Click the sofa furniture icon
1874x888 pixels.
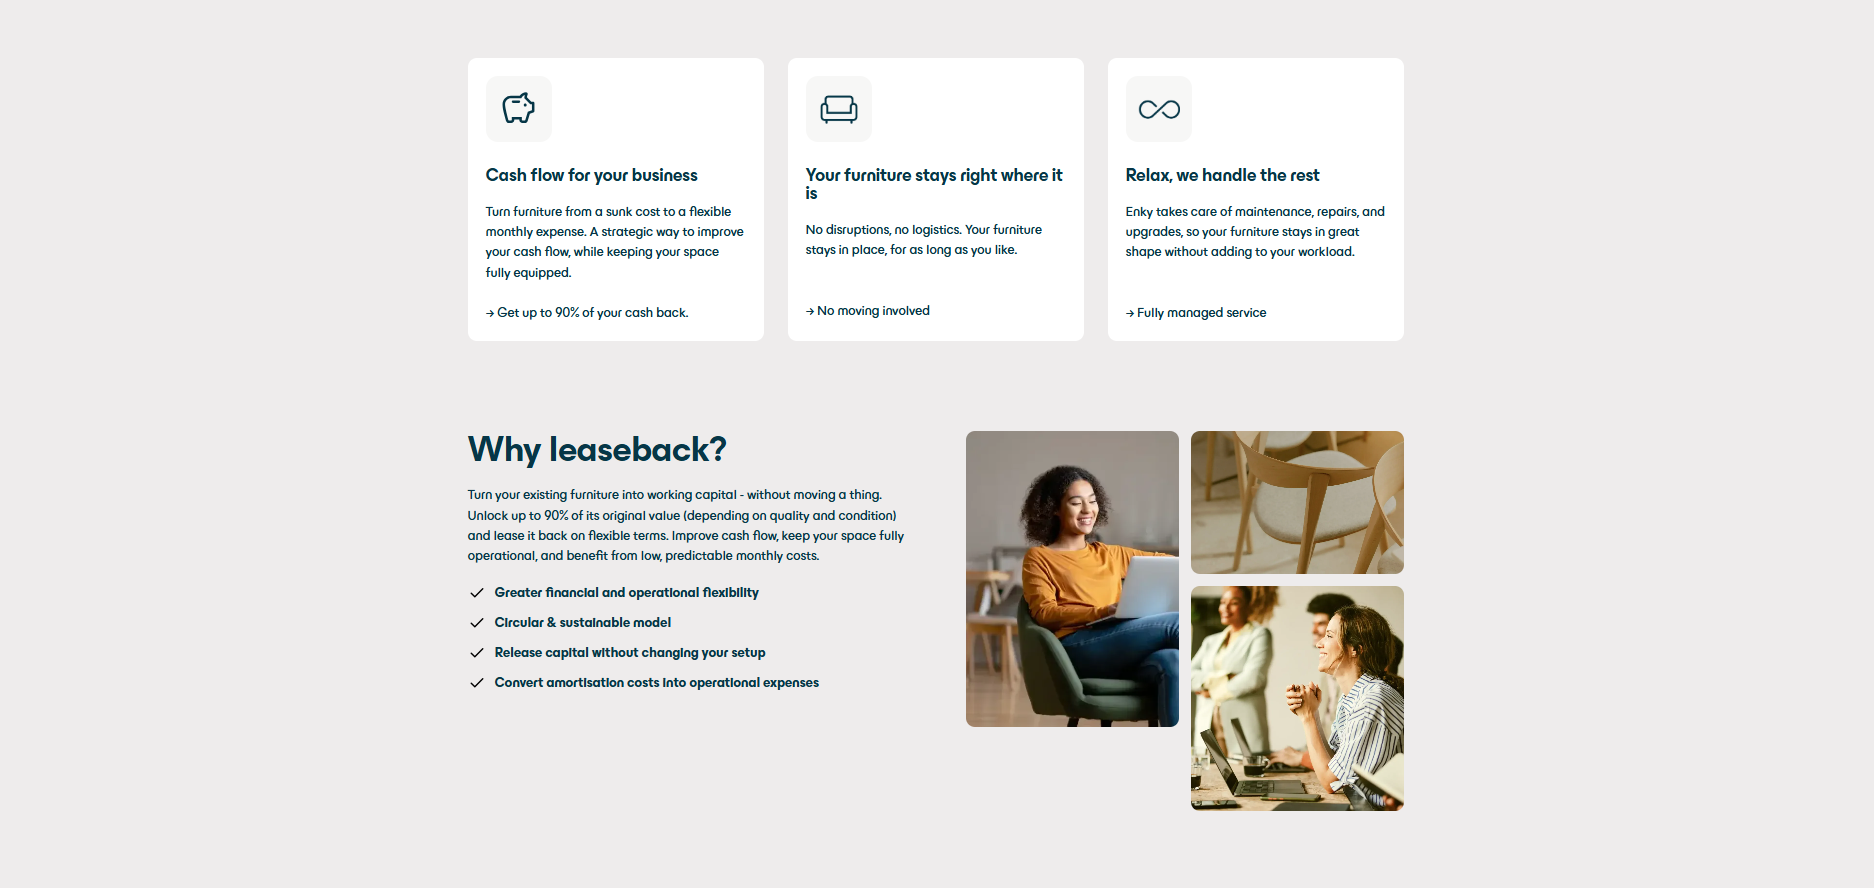(838, 109)
